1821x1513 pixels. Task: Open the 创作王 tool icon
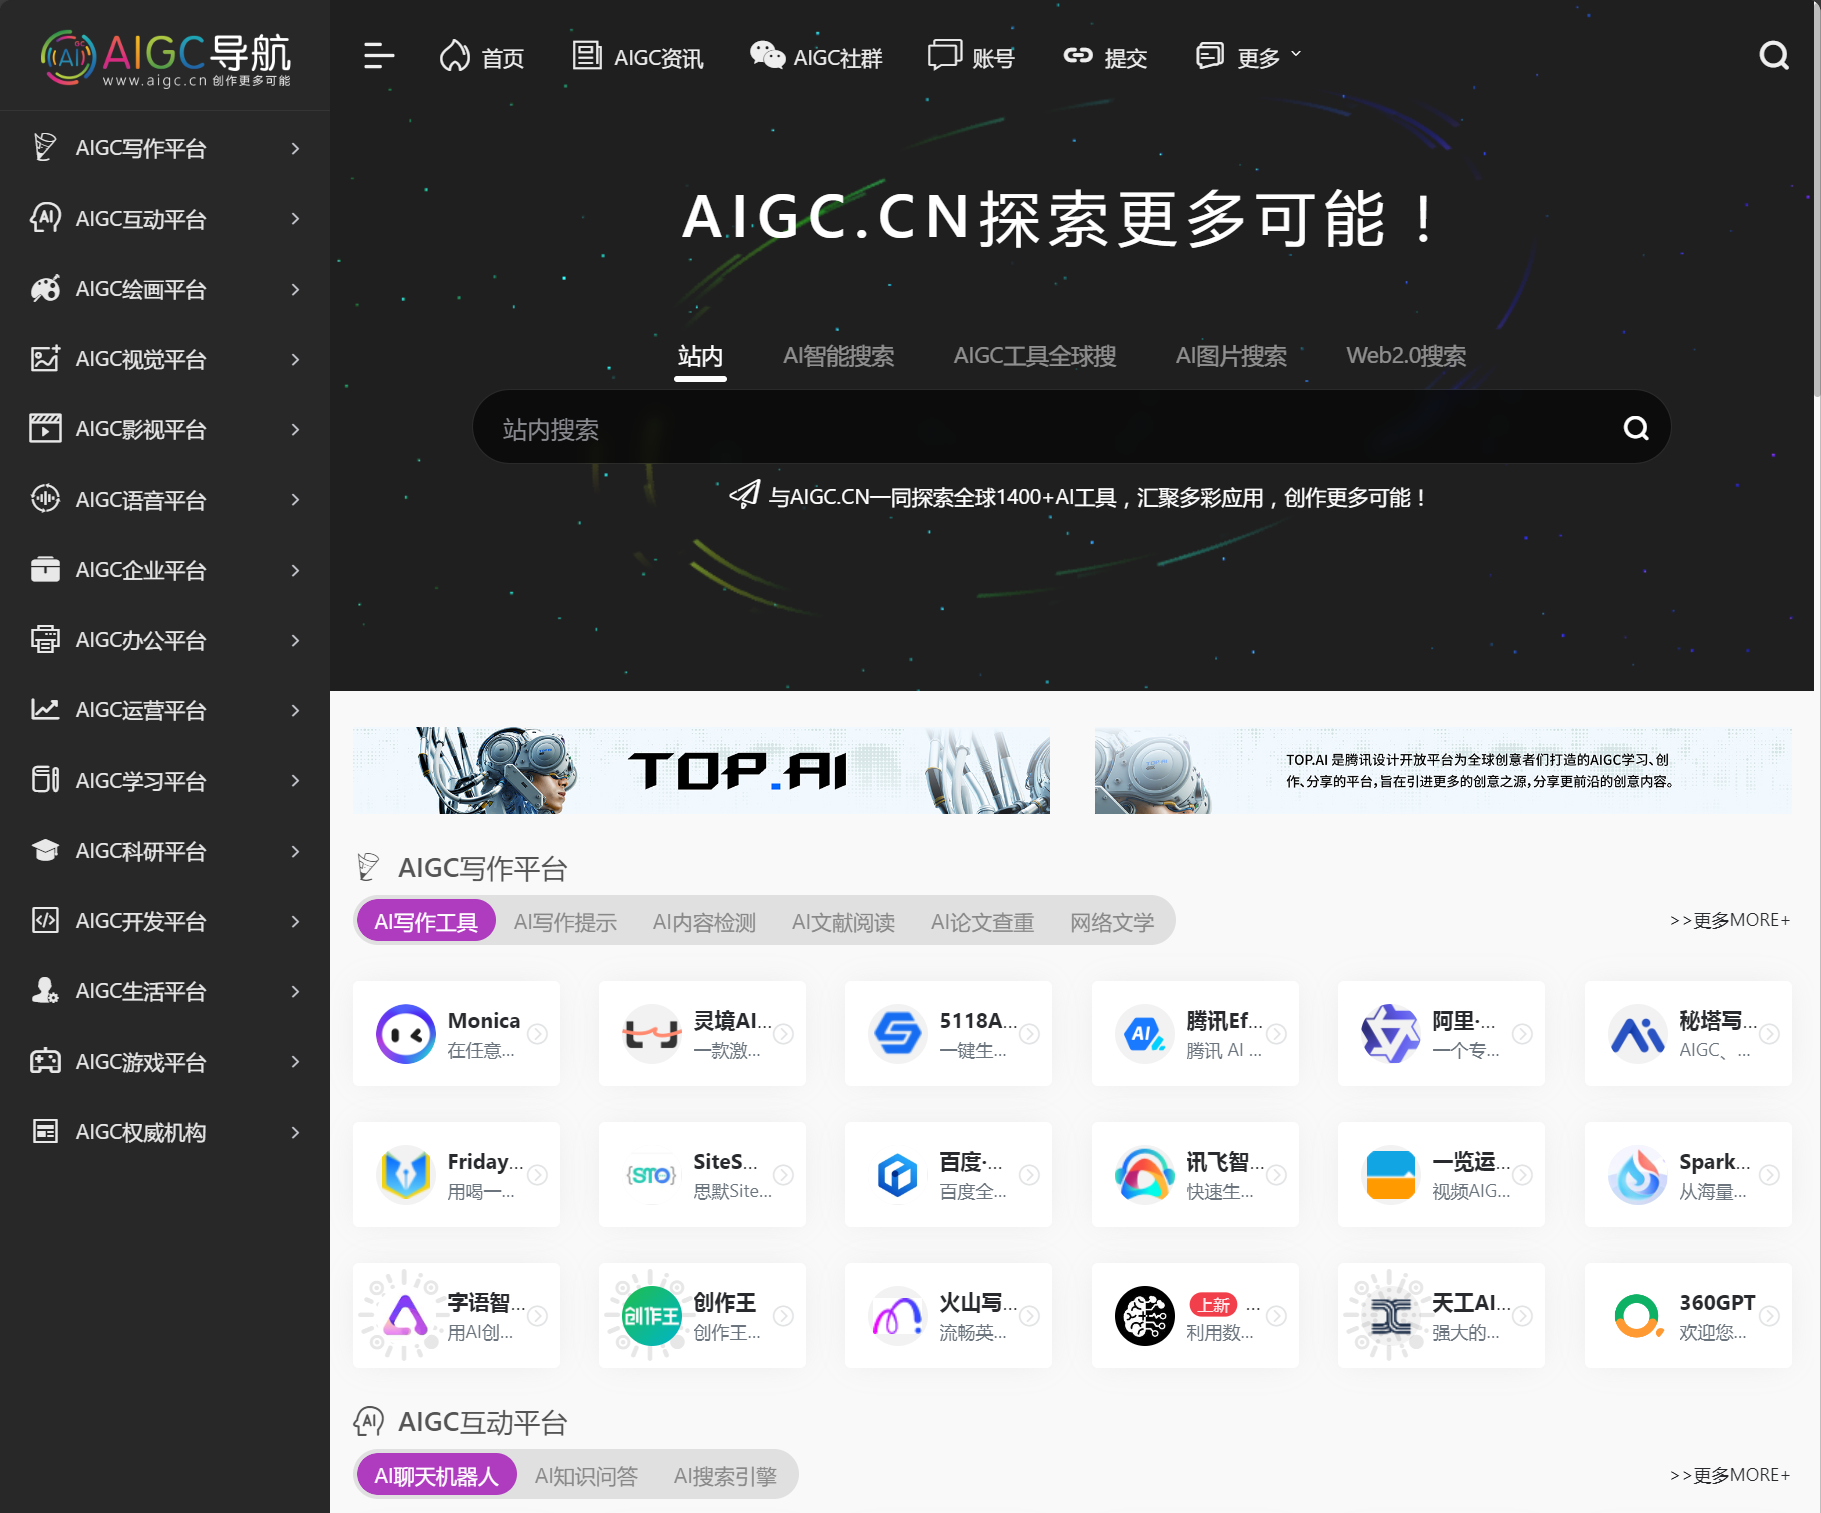click(652, 1316)
